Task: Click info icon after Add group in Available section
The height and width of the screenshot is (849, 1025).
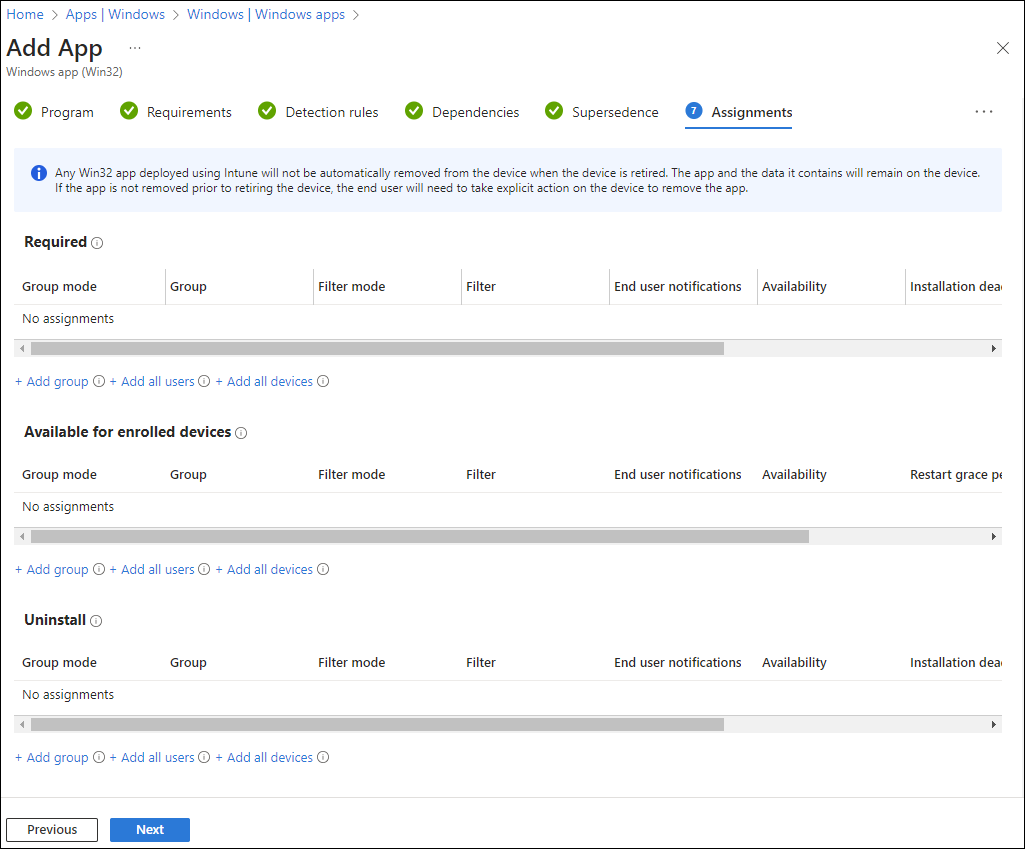Action: coord(99,569)
